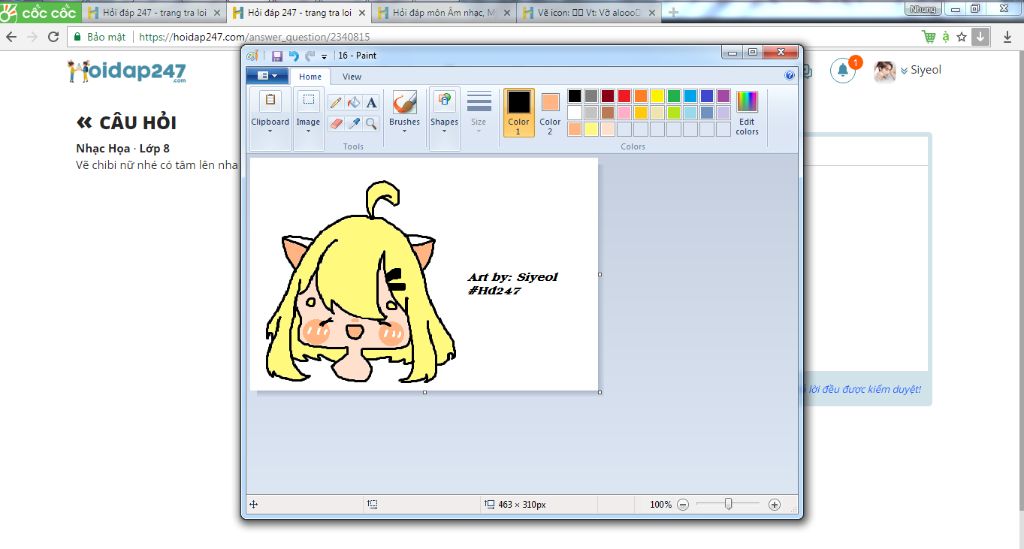Open a new browser tab with plus

point(673,12)
